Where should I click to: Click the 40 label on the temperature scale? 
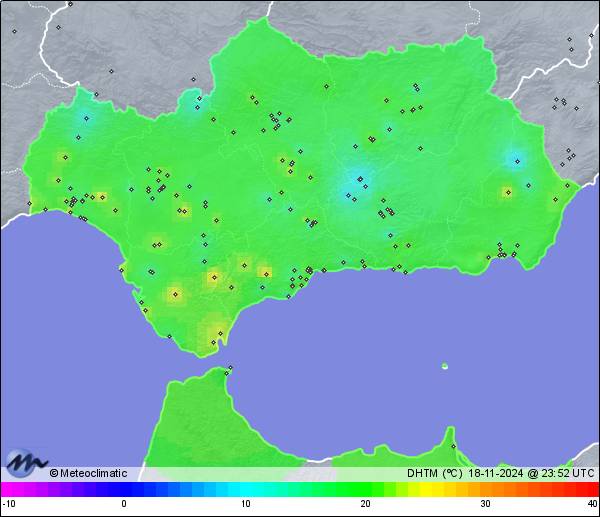click(x=593, y=504)
